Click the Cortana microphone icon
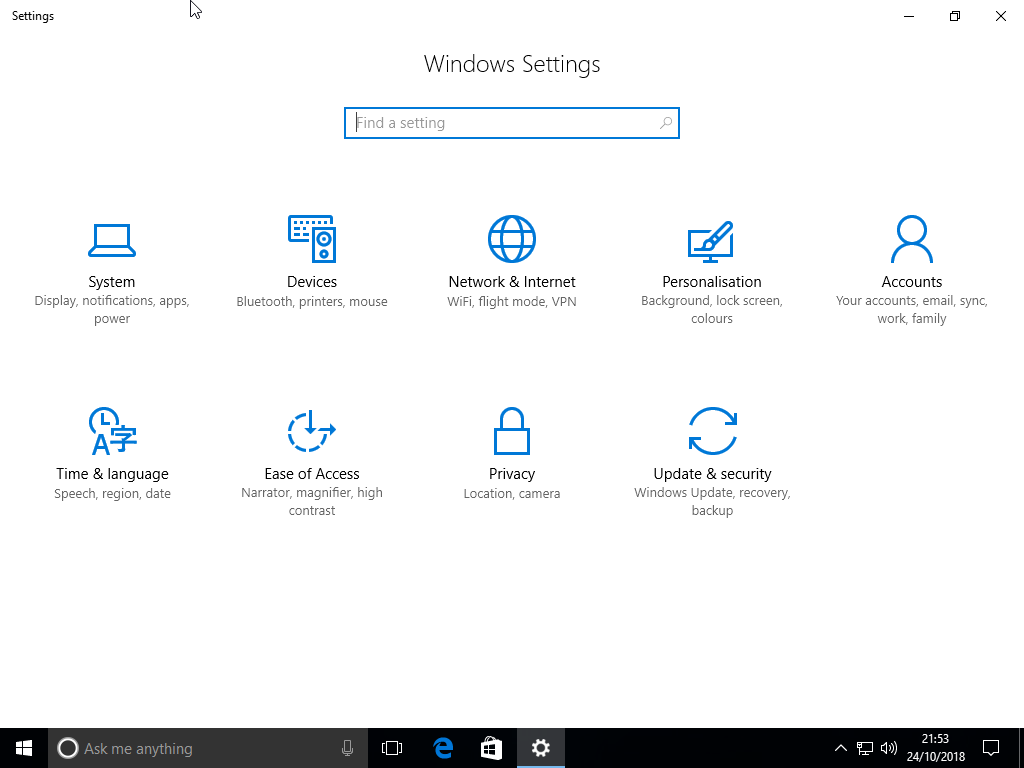This screenshot has width=1024, height=768. click(347, 748)
